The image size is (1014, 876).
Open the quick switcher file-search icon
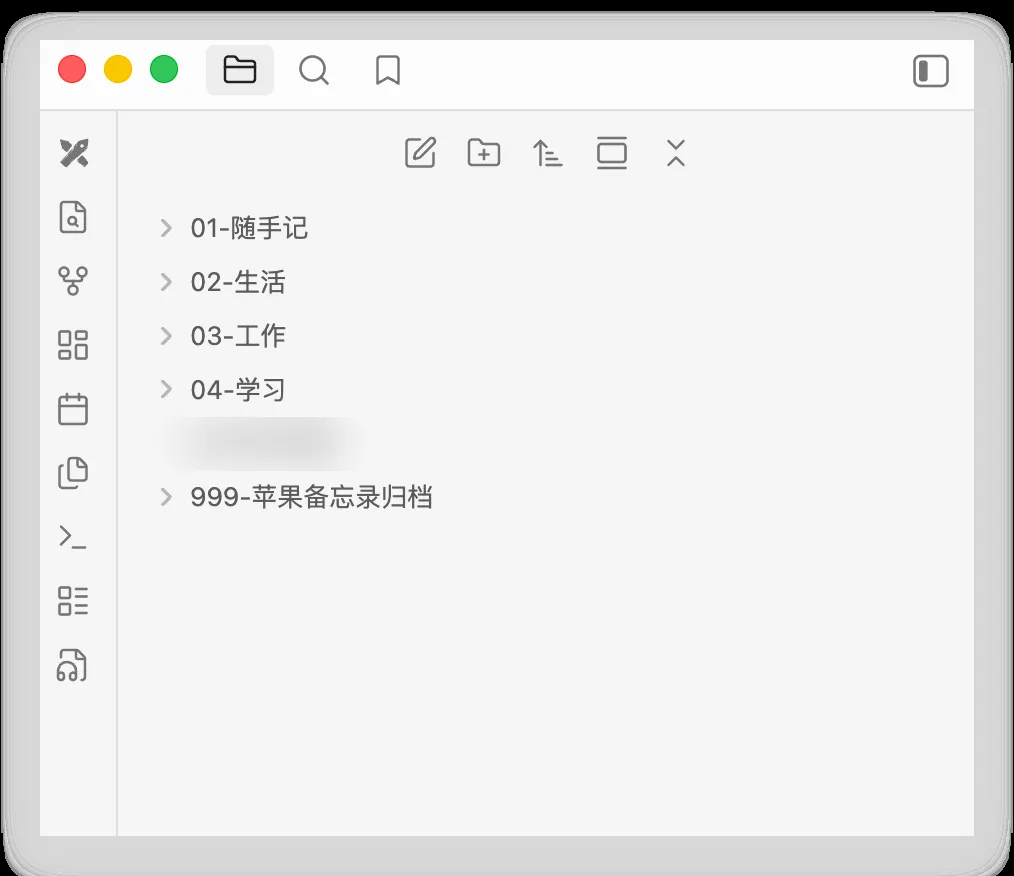(x=73, y=217)
